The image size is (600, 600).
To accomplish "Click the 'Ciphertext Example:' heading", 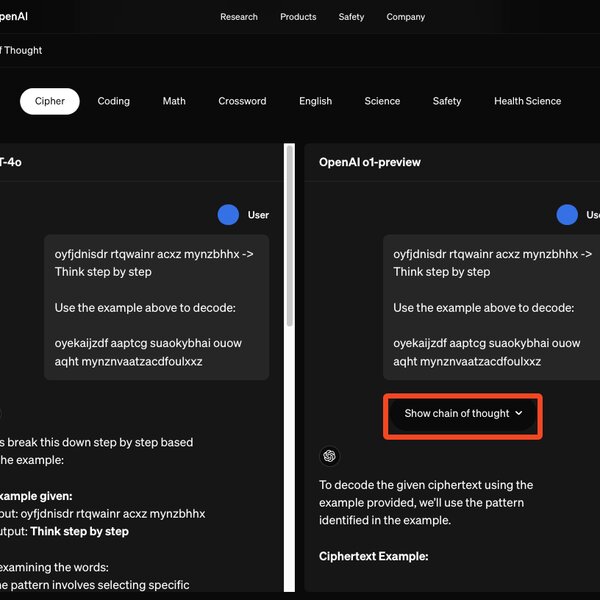I will (374, 556).
